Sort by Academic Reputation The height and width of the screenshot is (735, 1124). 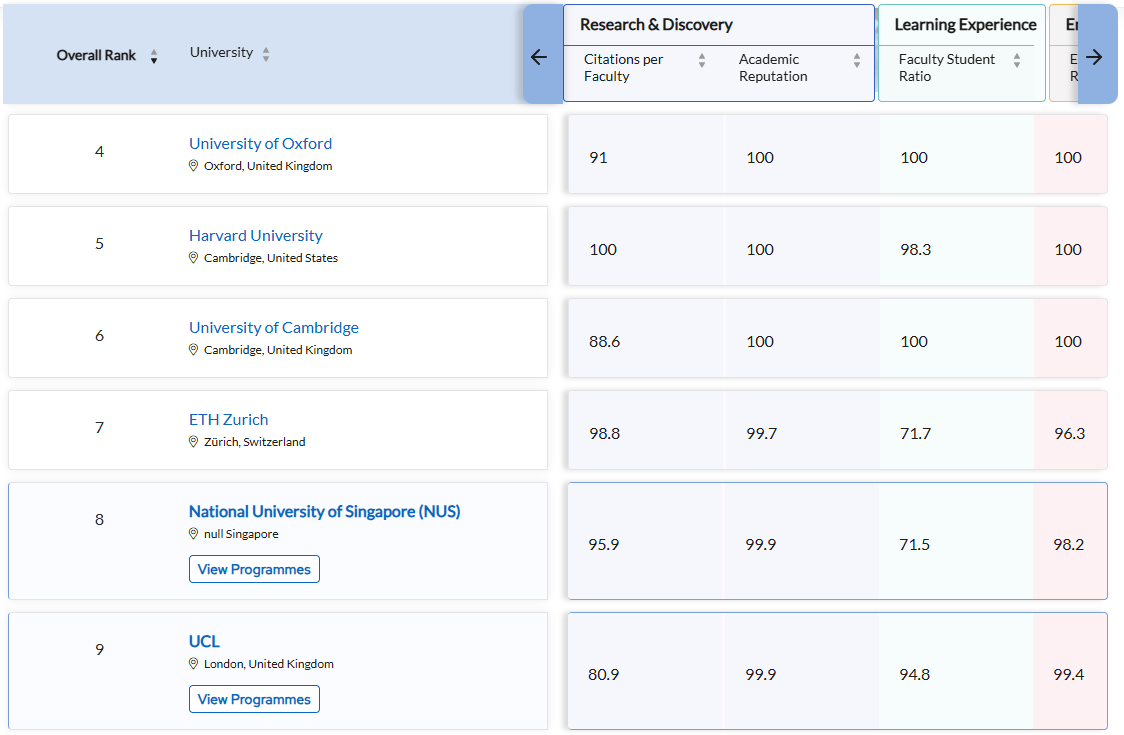[x=857, y=60]
